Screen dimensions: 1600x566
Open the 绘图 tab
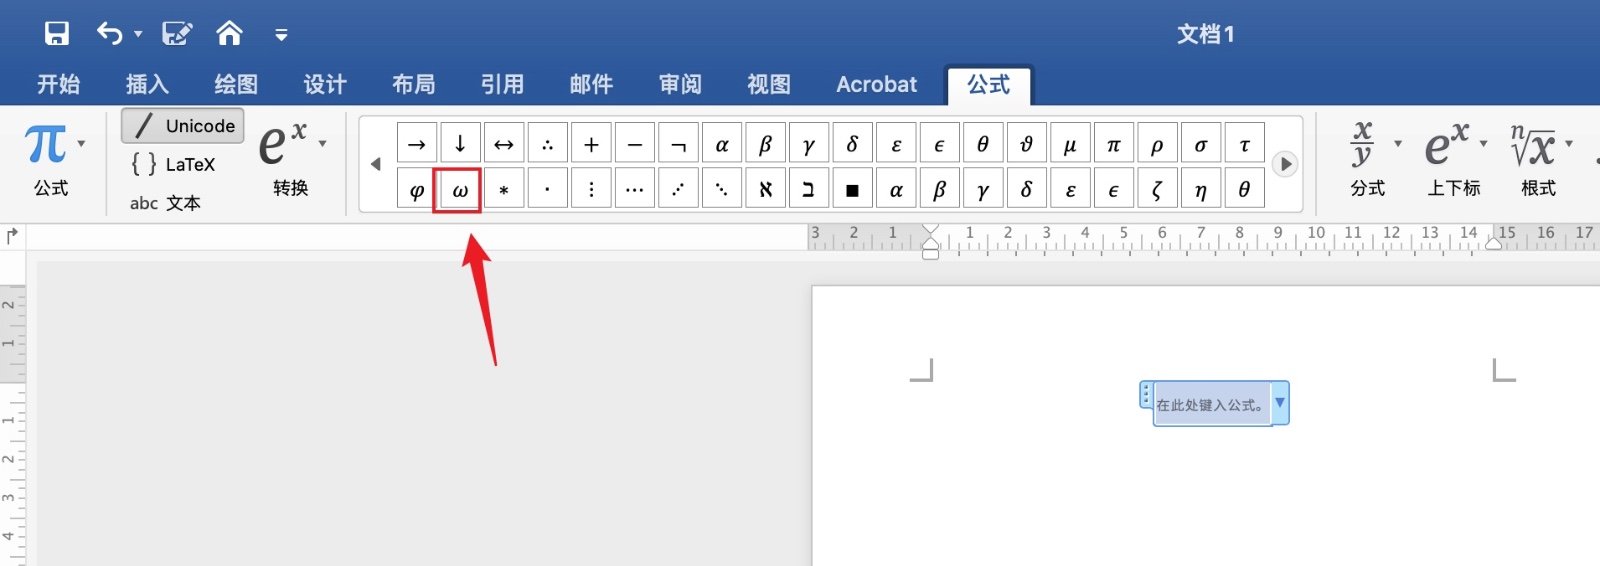pos(236,84)
